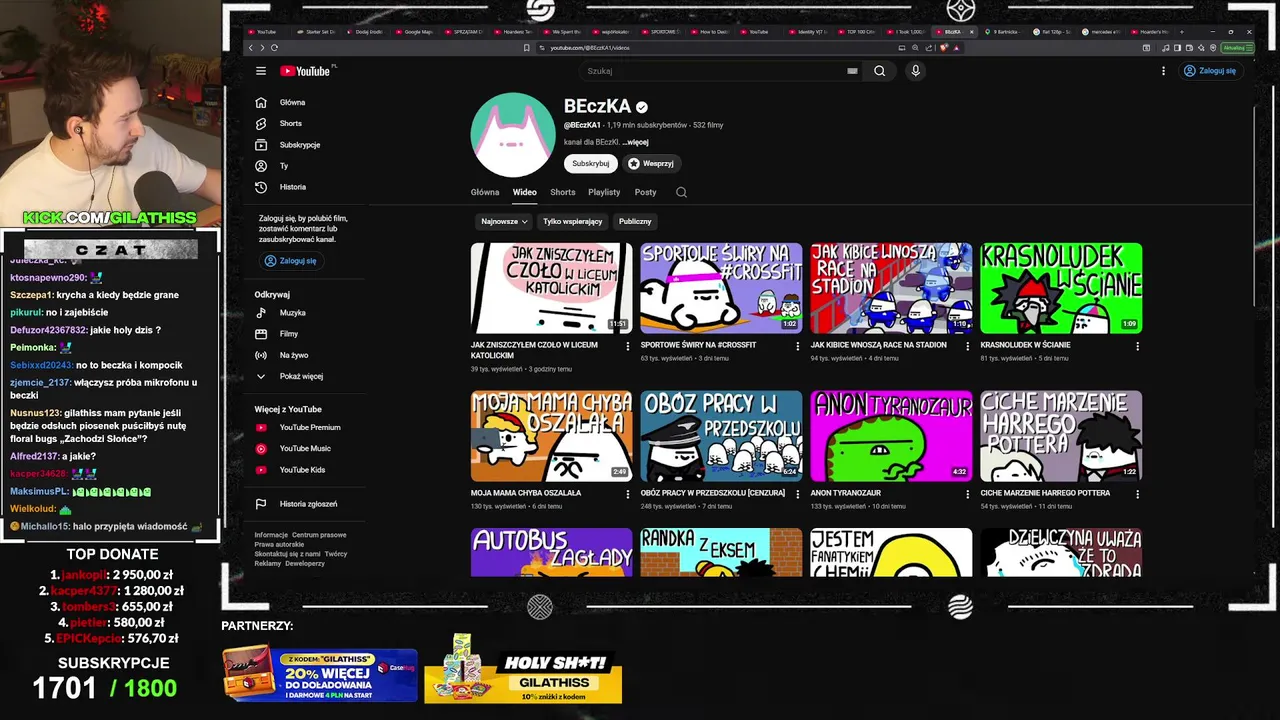
Task: Open YouTube settings three-dot menu
Action: (x=1163, y=71)
